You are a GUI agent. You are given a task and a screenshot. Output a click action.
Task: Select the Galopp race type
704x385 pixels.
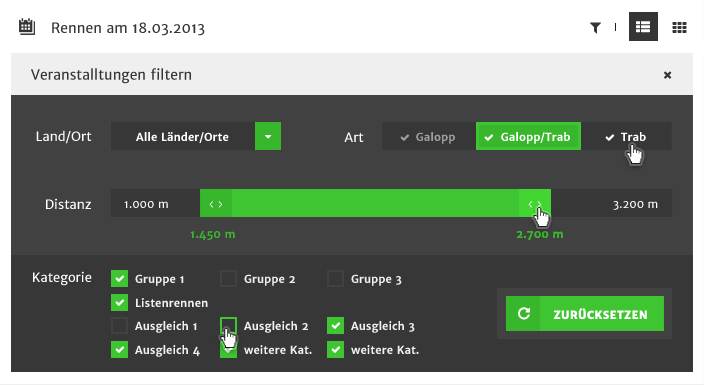click(x=429, y=137)
